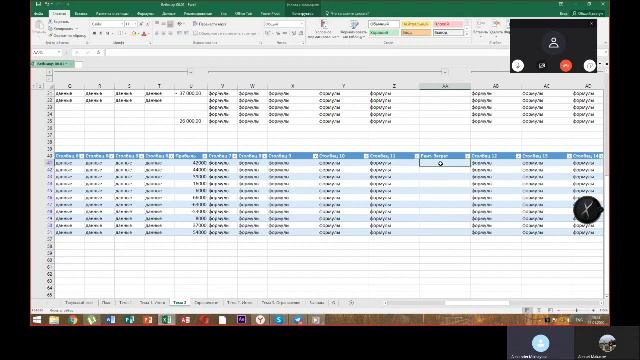Image resolution: width=640 pixels, height=360 pixels.
Task: Toggle Bold formatting
Action: 94,33
